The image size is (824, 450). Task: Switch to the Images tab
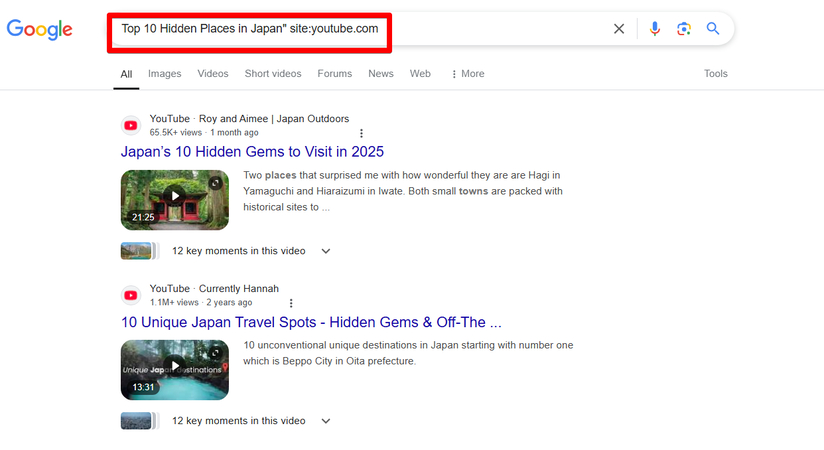[164, 74]
